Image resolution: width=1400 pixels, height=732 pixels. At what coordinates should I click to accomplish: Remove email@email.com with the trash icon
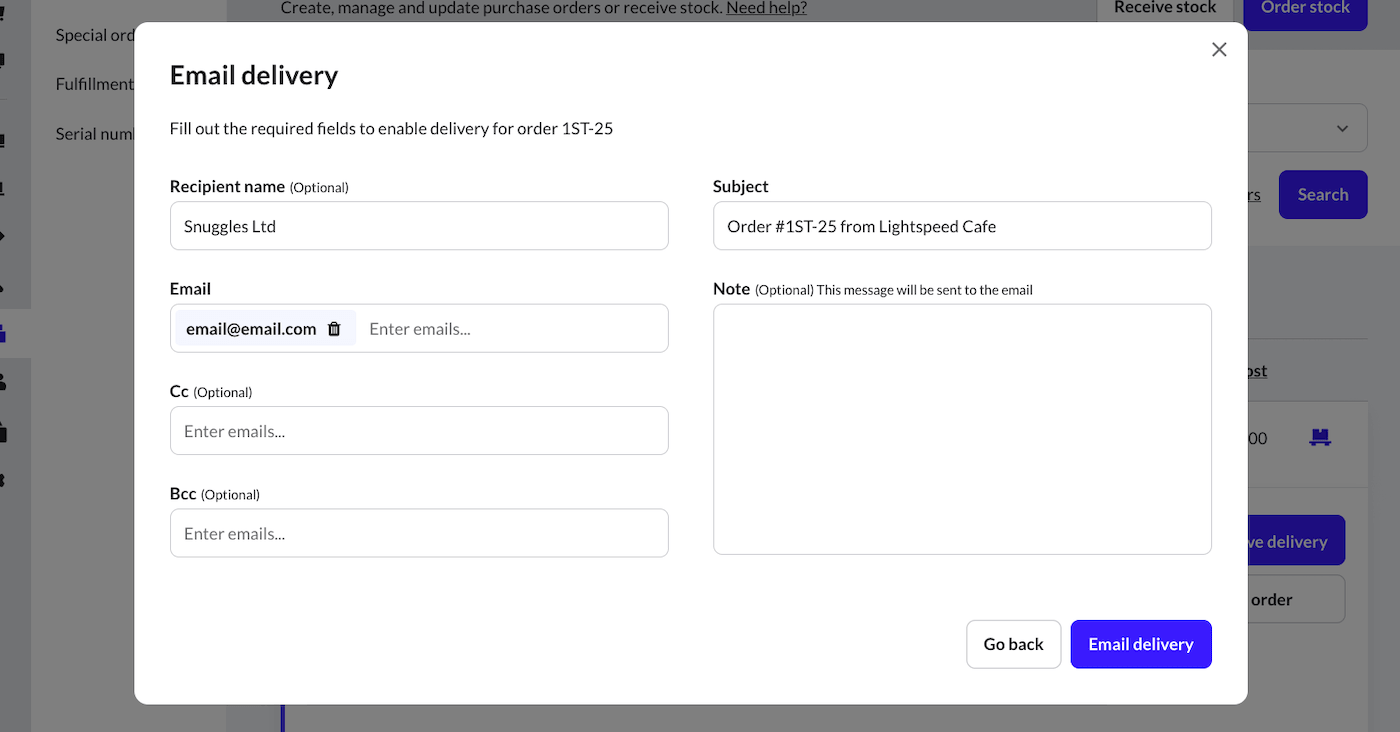click(334, 329)
